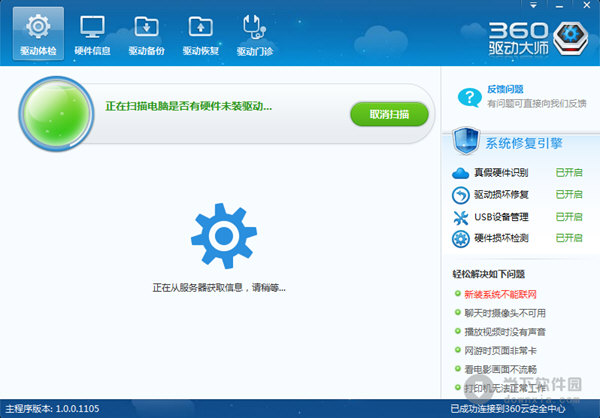Open the 驱动体检 tab
Viewport: 600px width, 418px height.
38,34
